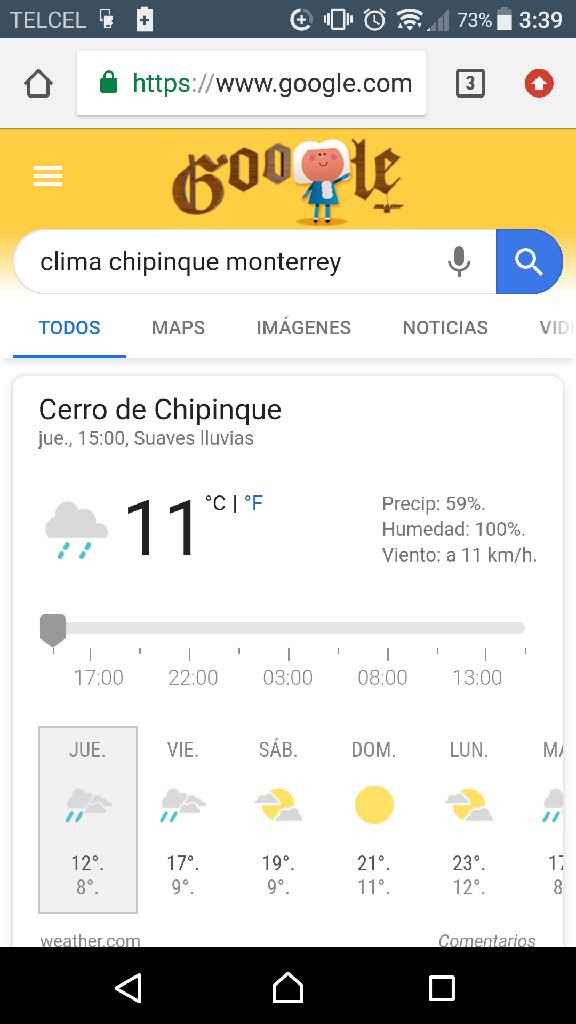Image resolution: width=576 pixels, height=1024 pixels.
Task: Tap the red browser icon beside the tab counter
Action: [538, 83]
